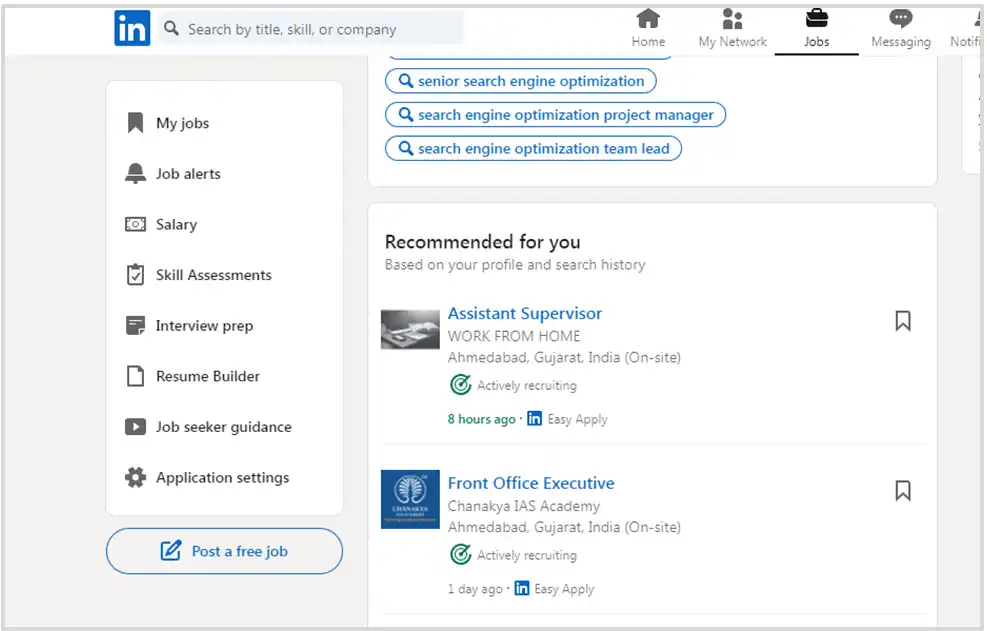
Task: Click the Post a free job button
Action: coord(225,551)
